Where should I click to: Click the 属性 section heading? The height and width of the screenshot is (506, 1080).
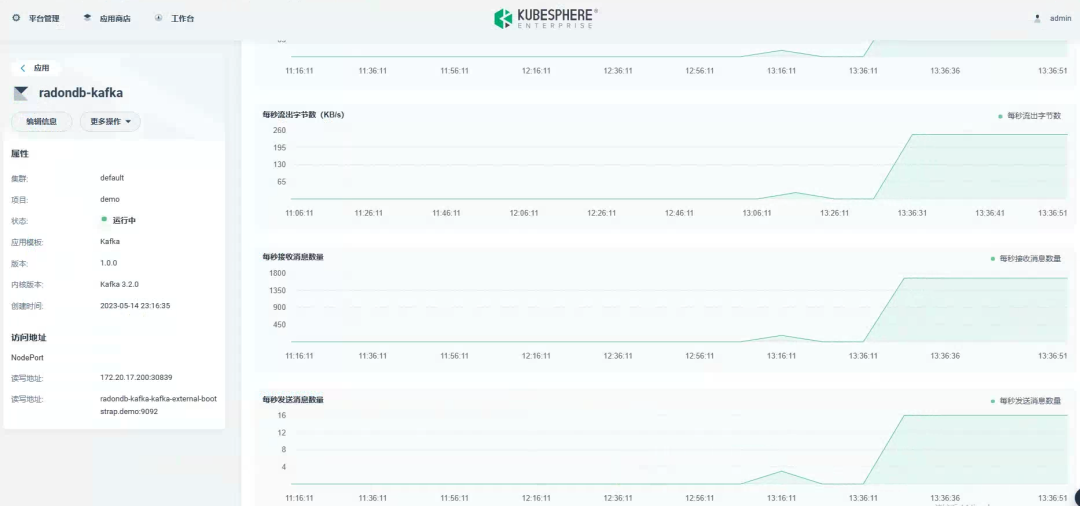coord(20,154)
